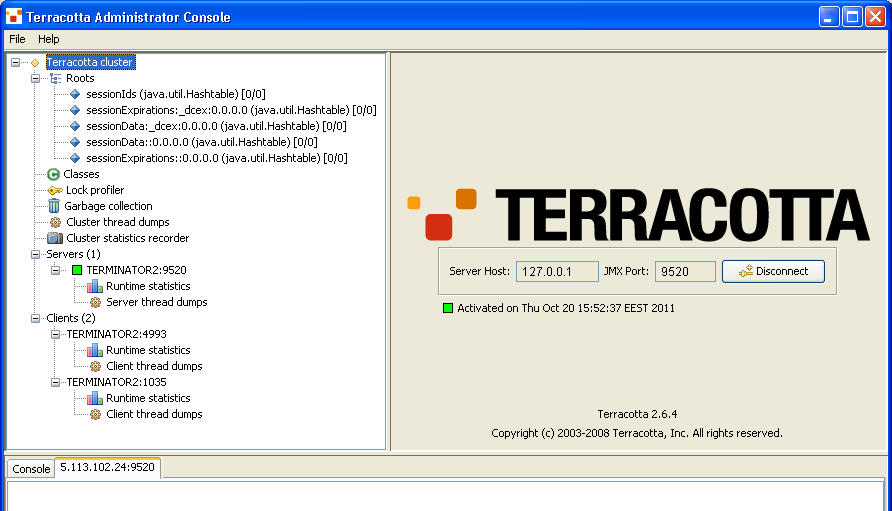Click the Terracotta cluster diamond icon

pyautogui.click(x=35, y=63)
